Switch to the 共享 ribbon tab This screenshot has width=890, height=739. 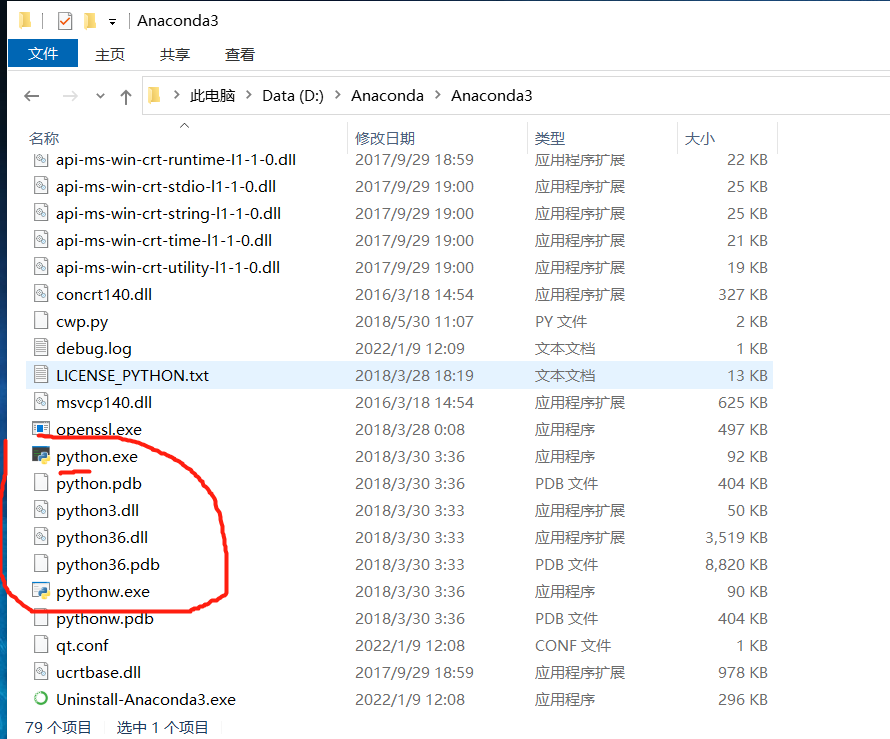(x=175, y=54)
